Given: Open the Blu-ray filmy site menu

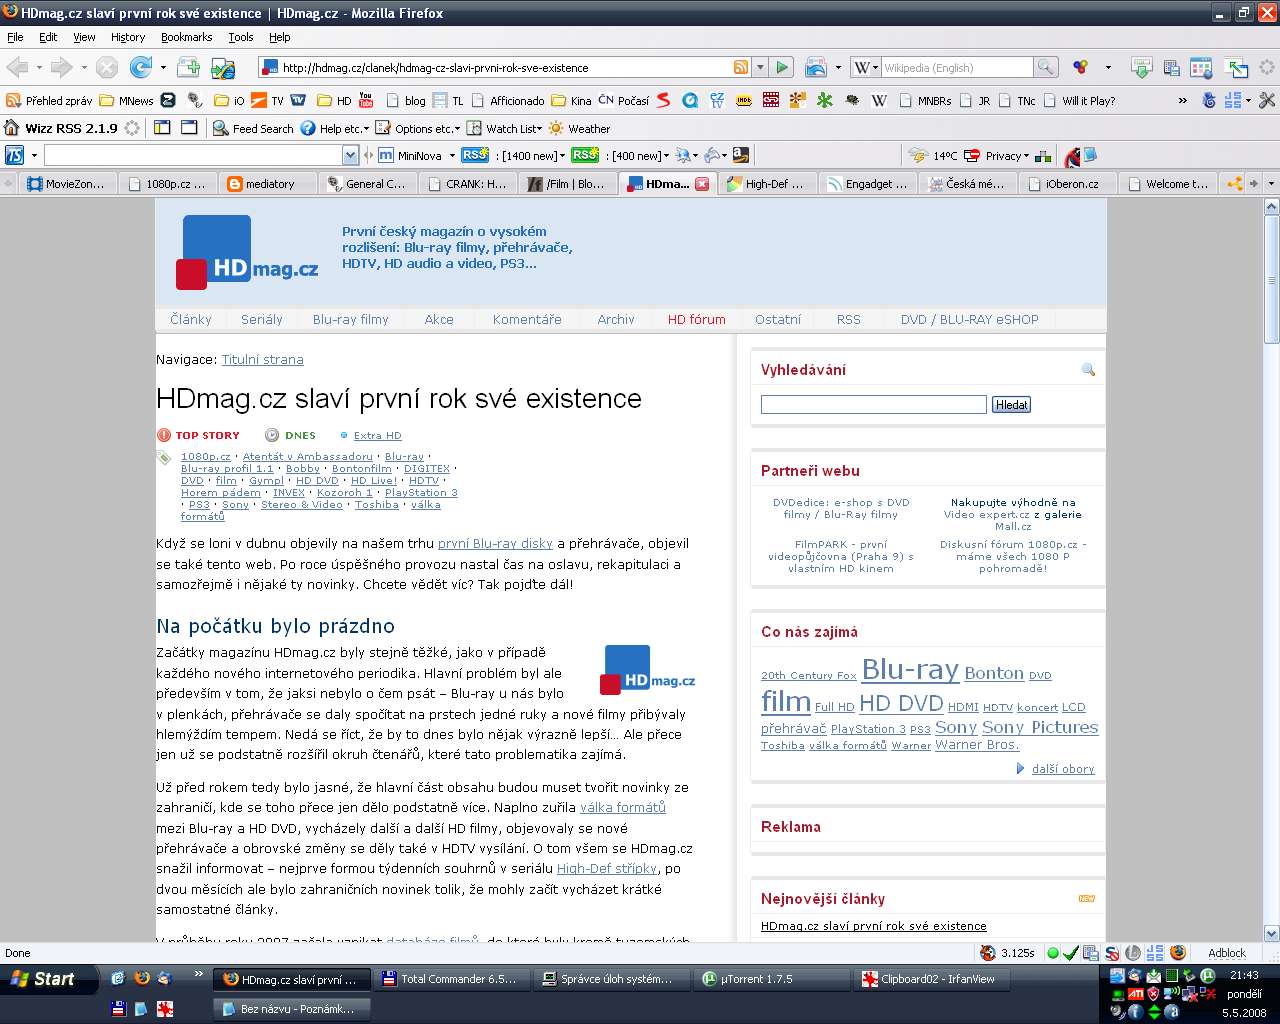Looking at the screenshot, I should point(350,319).
